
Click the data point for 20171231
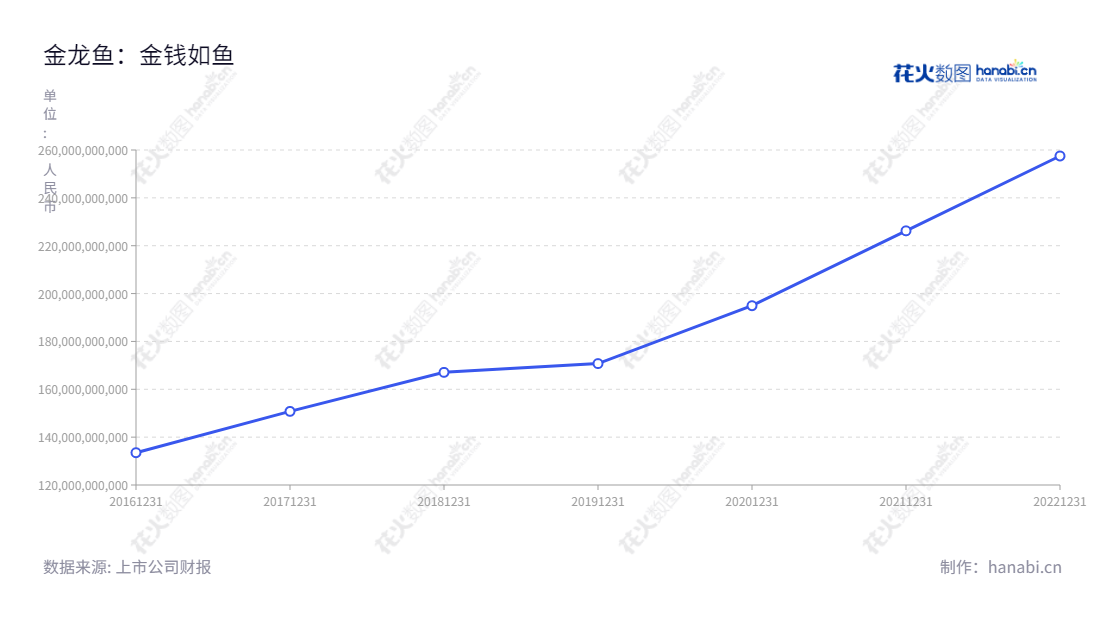coord(290,411)
